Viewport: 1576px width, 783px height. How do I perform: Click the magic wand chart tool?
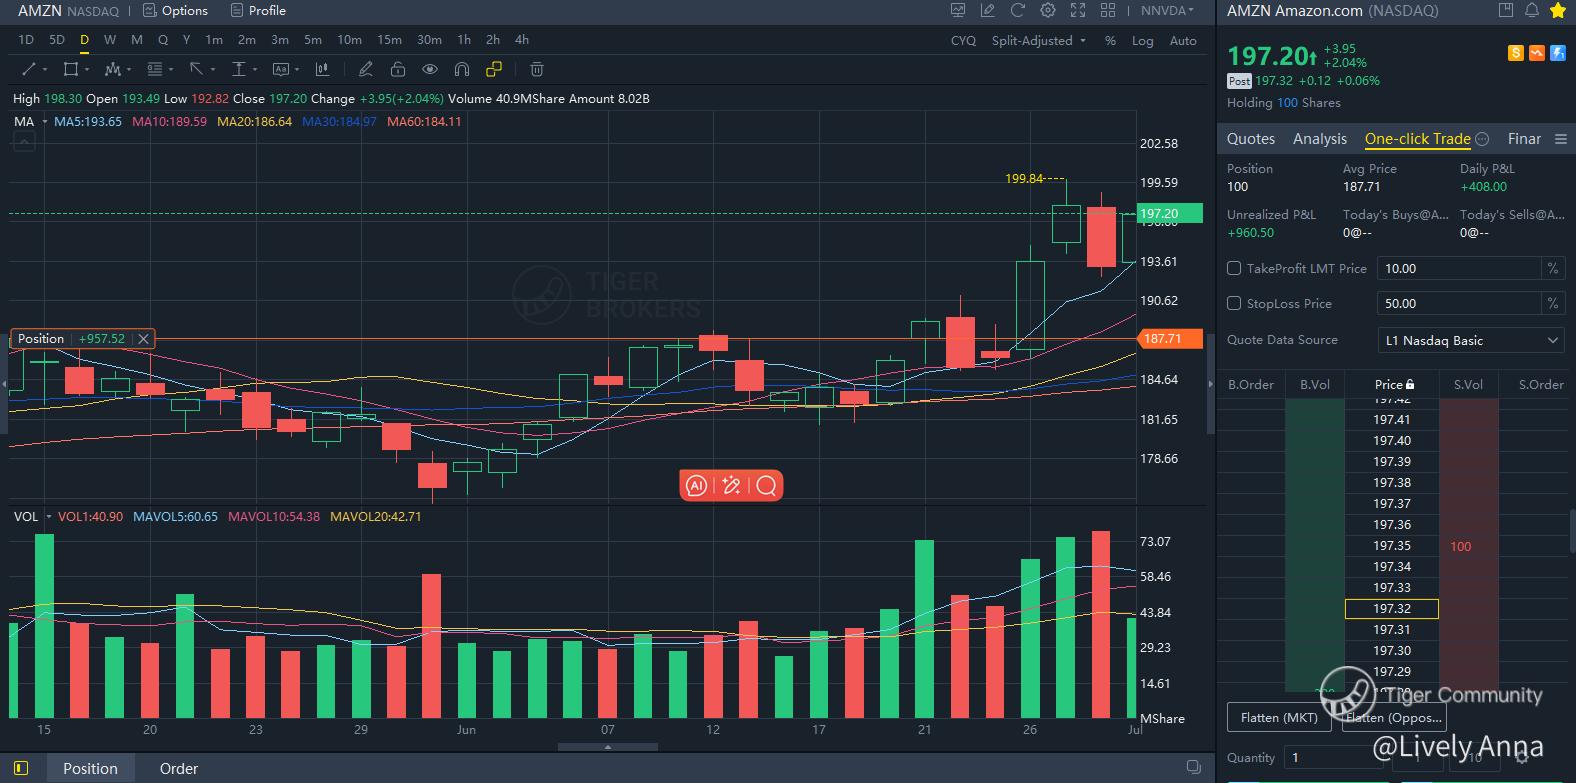coord(732,485)
